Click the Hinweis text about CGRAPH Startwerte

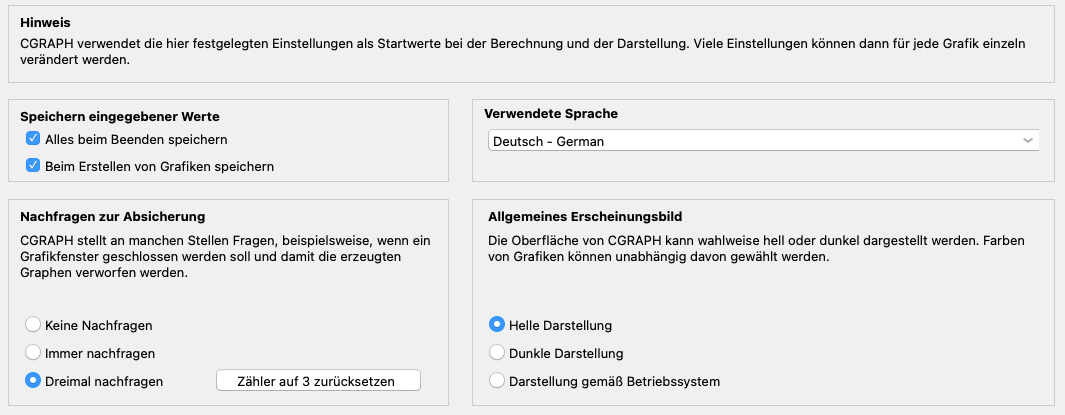[x=350, y=44]
